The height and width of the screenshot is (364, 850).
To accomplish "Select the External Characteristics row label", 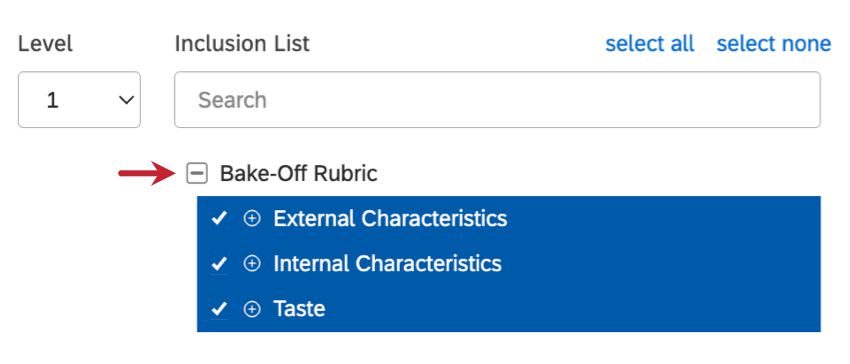I will pos(390,218).
